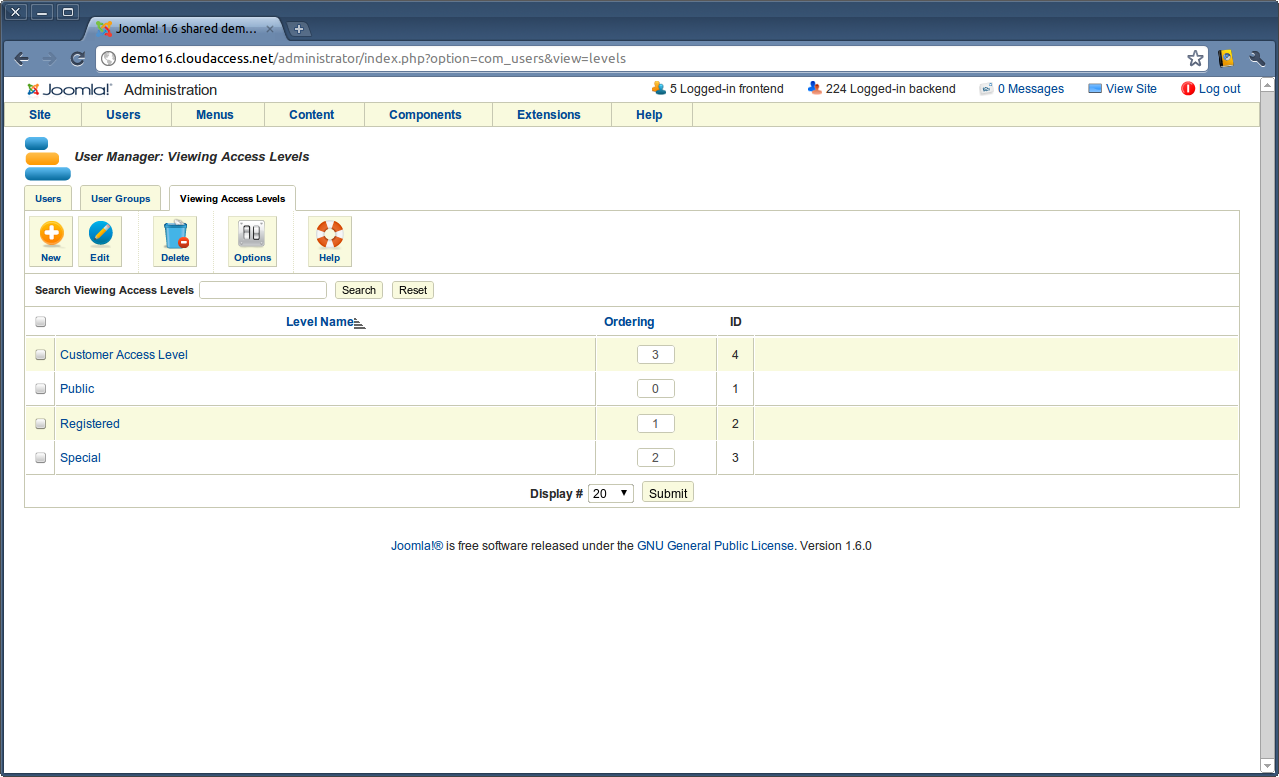Image resolution: width=1279 pixels, height=777 pixels.
Task: Click the search input field
Action: 262,290
